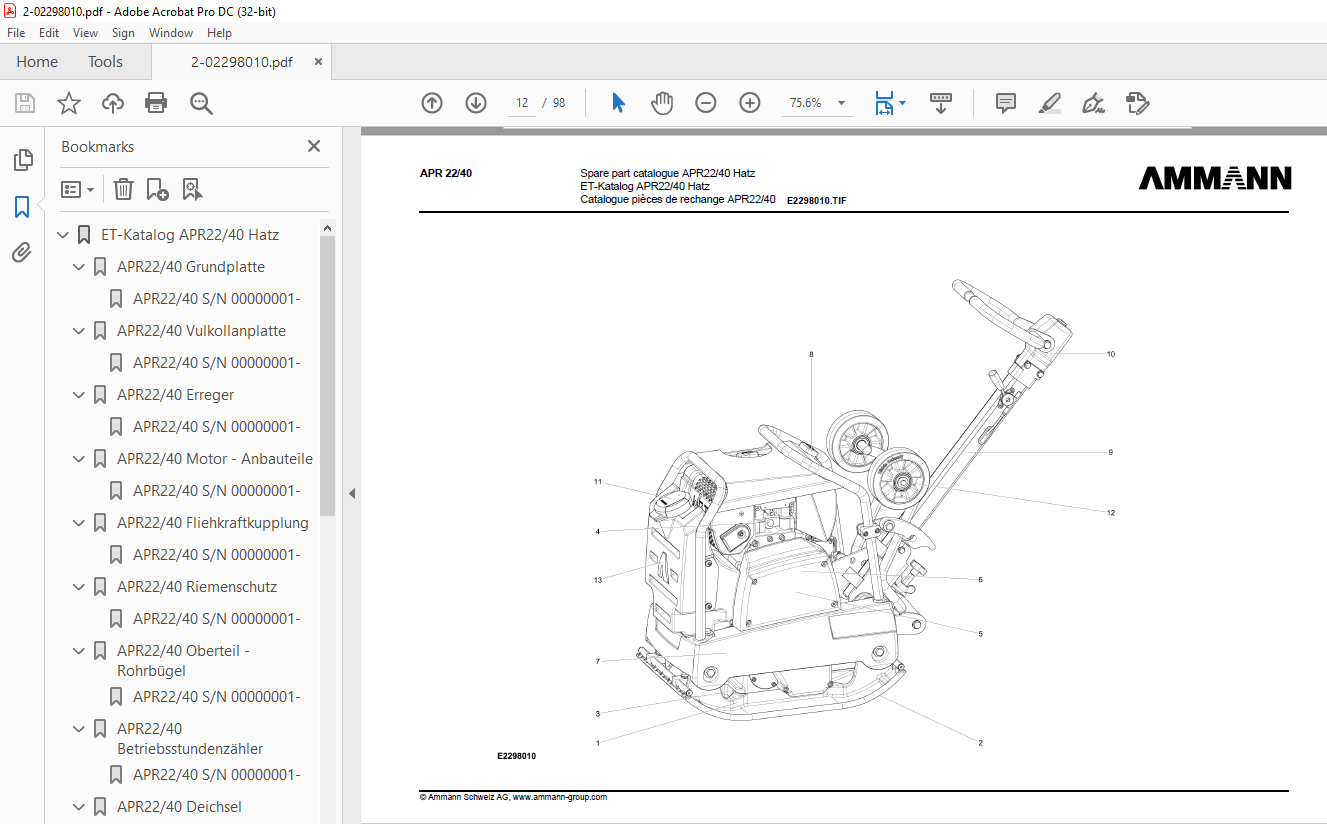
Task: Collapse the navigation pane arrow handle
Action: coord(352,493)
